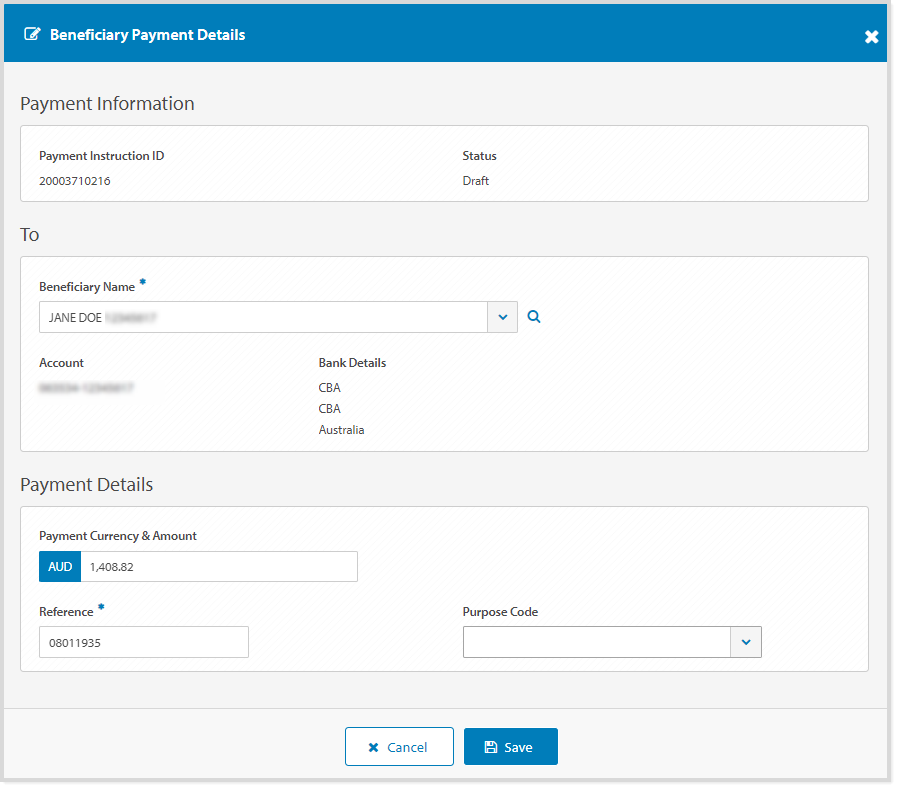
Task: Save the beneficiary payment details
Action: 511,746
